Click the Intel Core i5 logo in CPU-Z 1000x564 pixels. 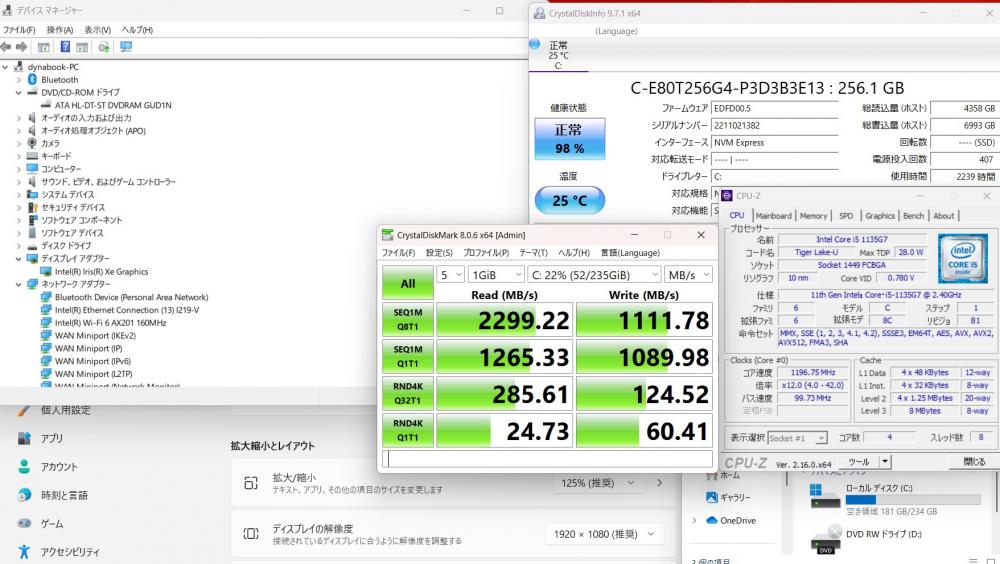point(962,258)
